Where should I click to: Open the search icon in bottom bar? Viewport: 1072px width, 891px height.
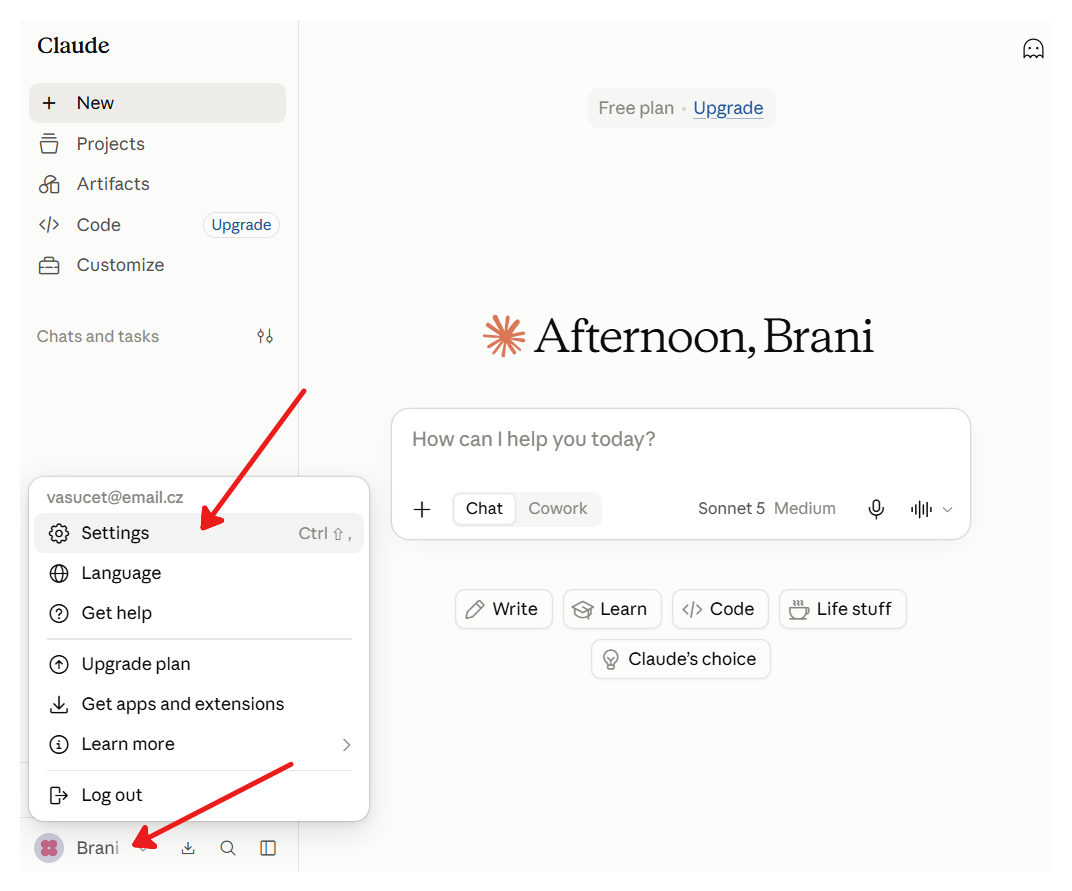tap(228, 849)
